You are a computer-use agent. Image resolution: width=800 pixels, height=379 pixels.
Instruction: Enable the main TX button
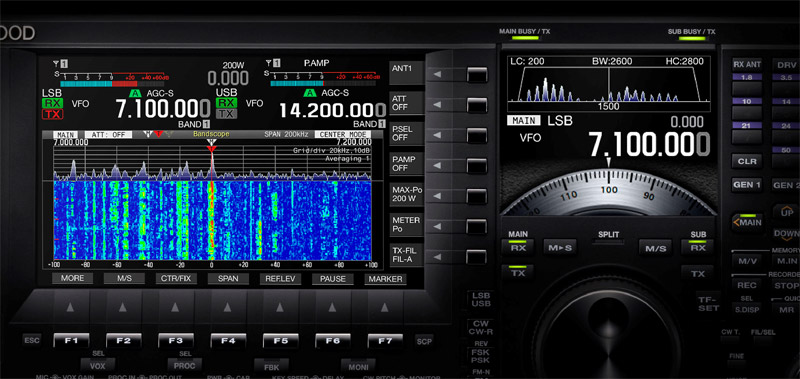click(517, 273)
